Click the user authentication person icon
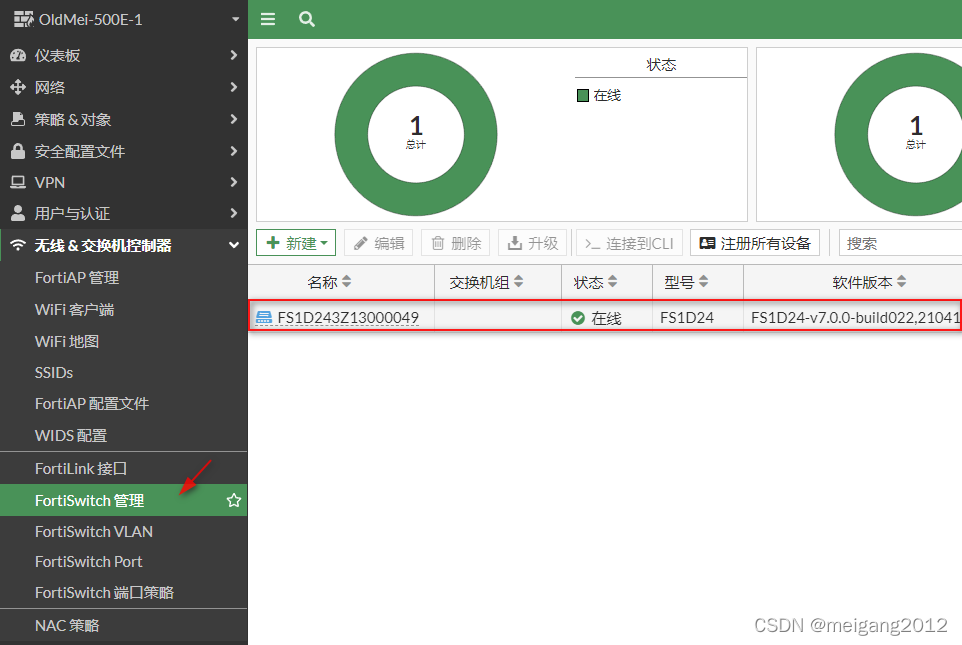 click(18, 213)
